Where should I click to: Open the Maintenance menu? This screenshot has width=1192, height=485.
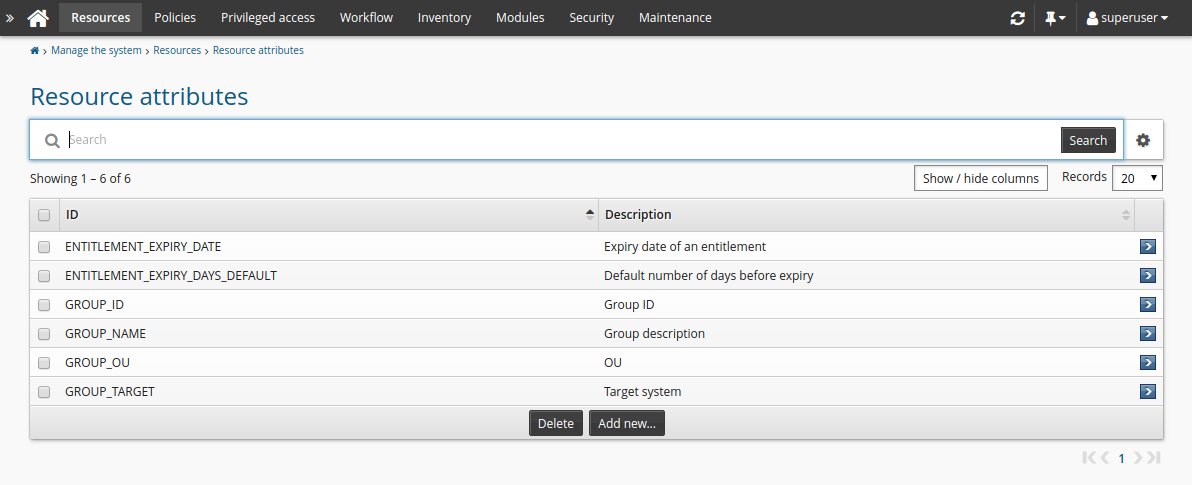coord(675,17)
